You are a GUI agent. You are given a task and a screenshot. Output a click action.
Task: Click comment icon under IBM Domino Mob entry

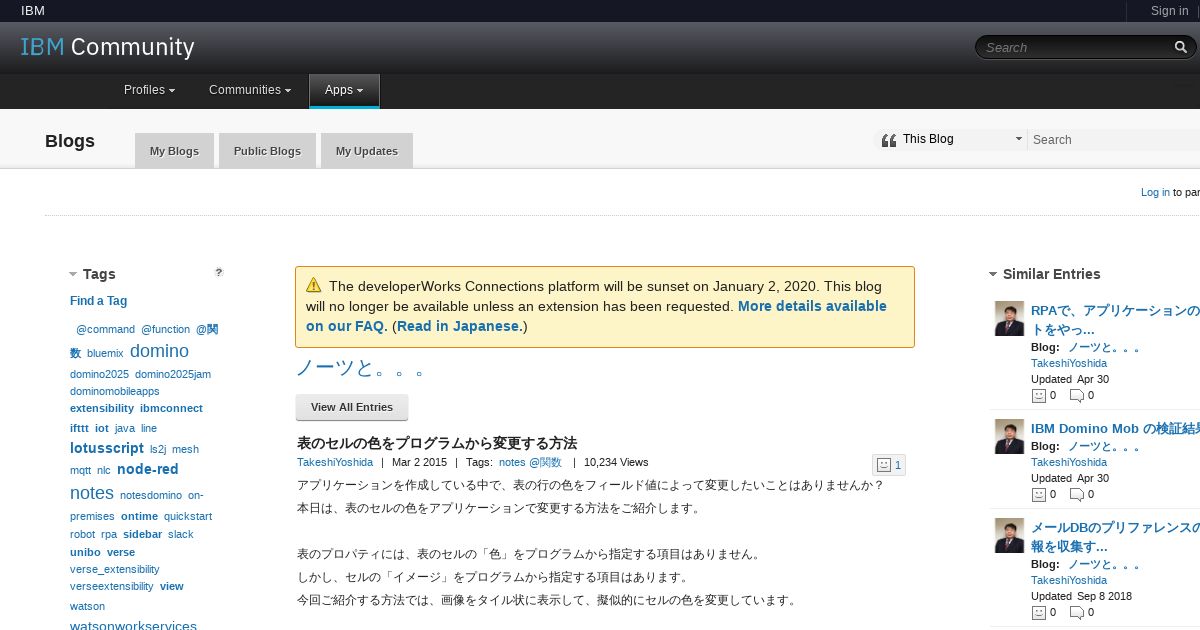click(1076, 494)
